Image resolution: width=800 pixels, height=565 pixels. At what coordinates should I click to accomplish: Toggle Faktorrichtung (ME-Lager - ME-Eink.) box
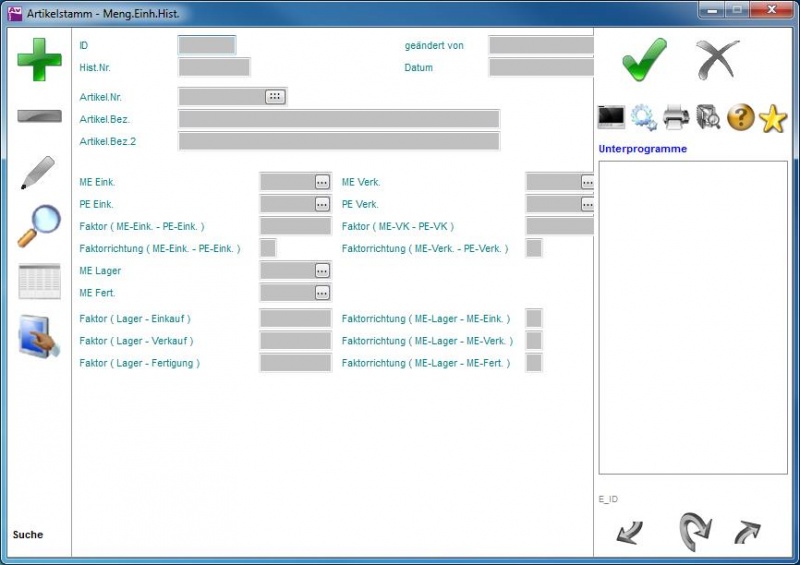pos(534,318)
